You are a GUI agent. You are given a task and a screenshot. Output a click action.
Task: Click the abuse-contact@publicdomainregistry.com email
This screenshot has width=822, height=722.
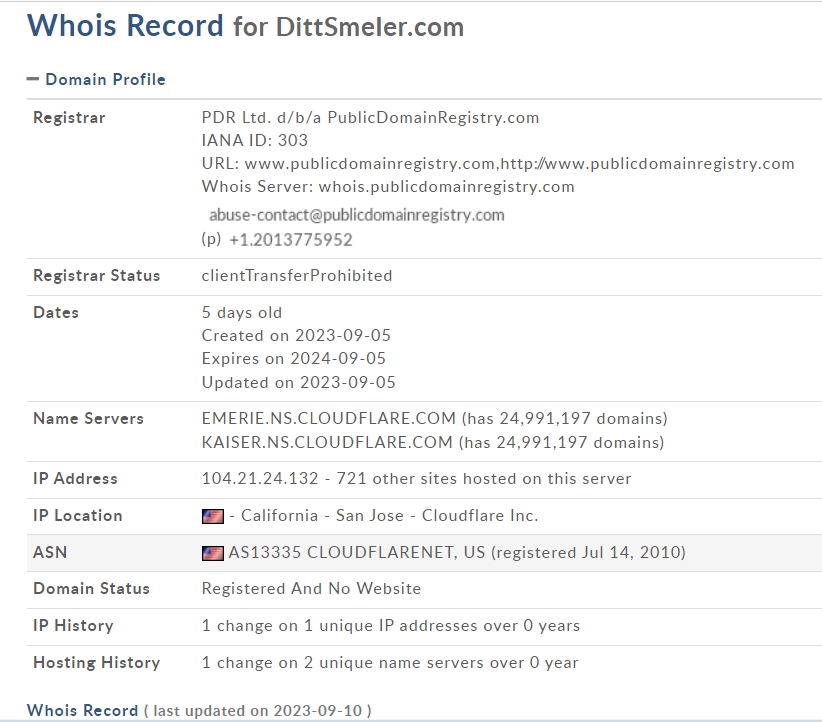tap(356, 215)
